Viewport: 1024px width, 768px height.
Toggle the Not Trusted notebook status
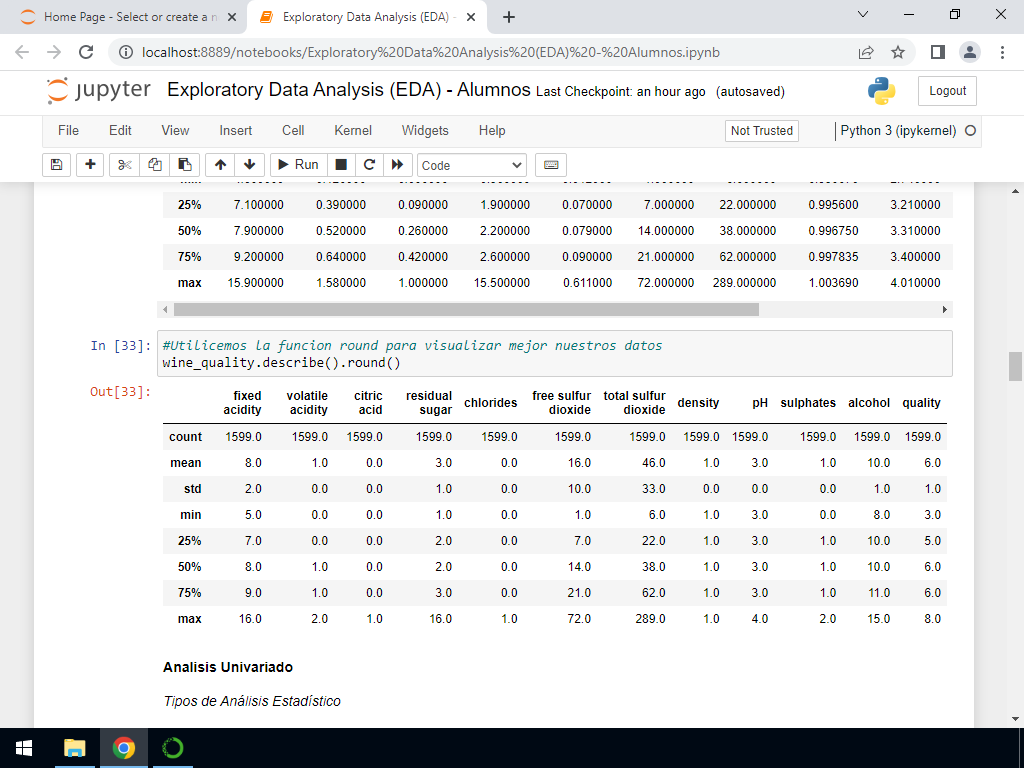tap(761, 131)
